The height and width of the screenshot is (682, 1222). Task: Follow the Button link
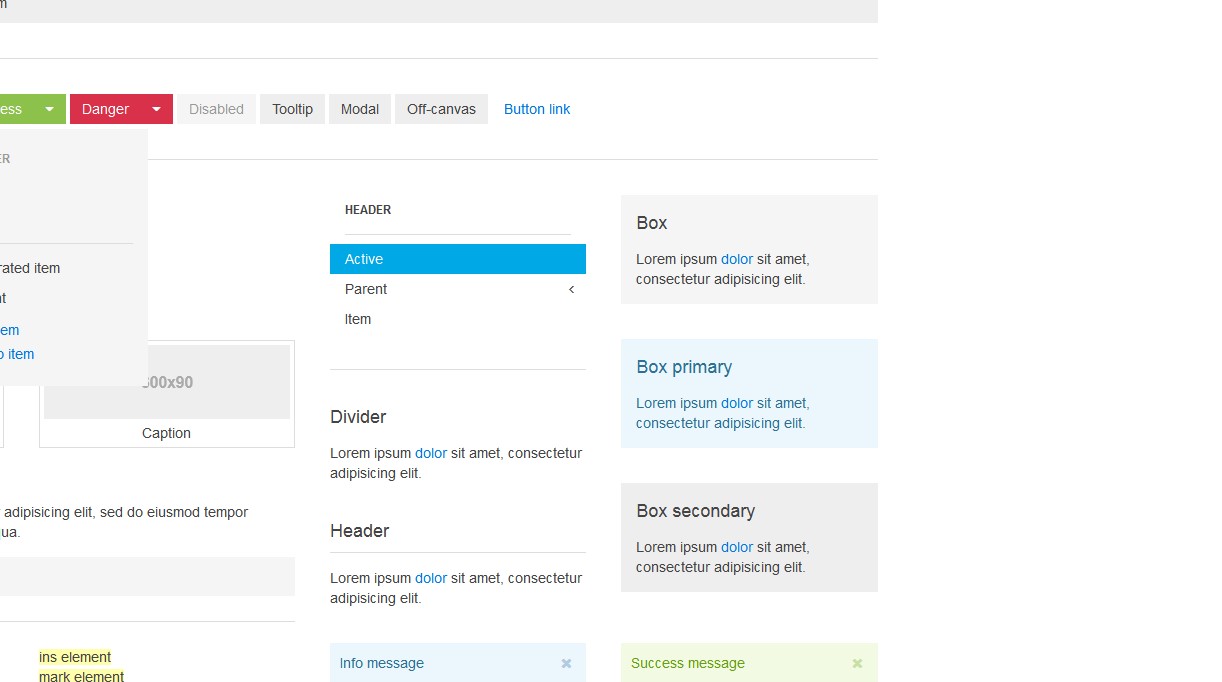coord(537,109)
